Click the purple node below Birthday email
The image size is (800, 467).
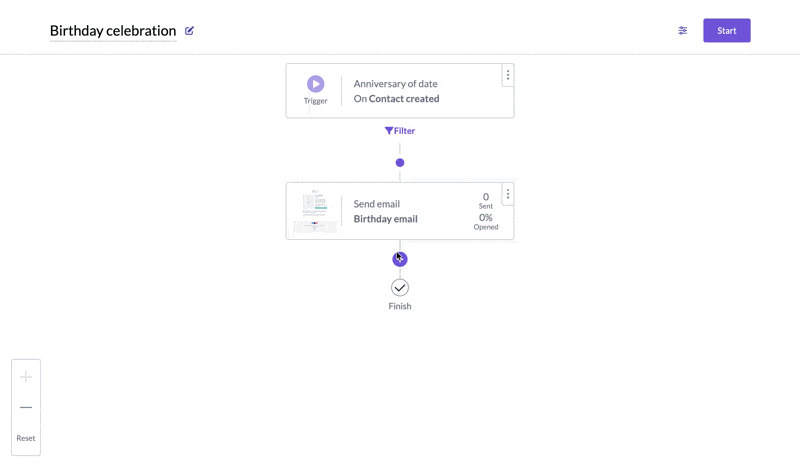coord(400,259)
